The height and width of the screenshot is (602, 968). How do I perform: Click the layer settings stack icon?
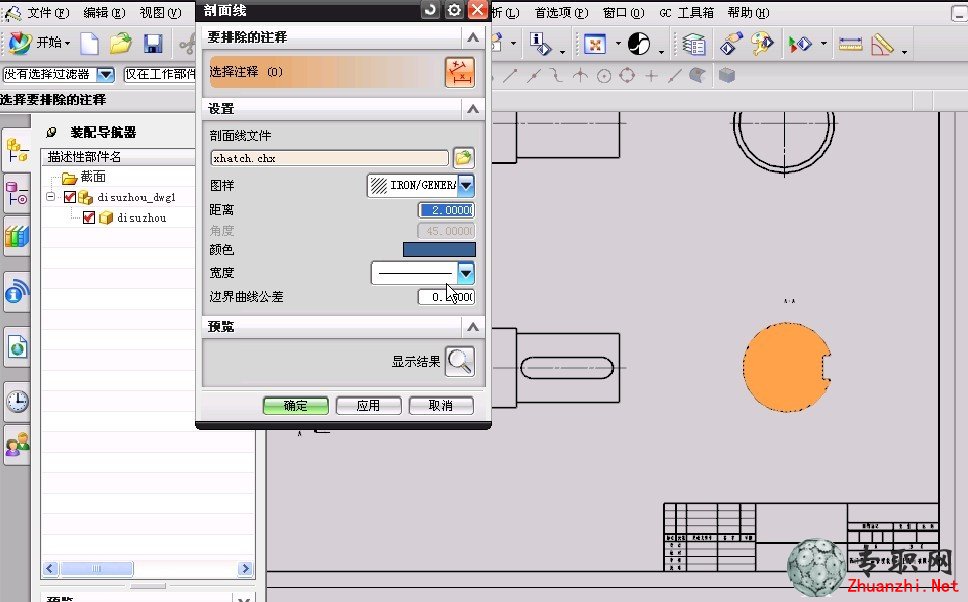click(x=694, y=44)
